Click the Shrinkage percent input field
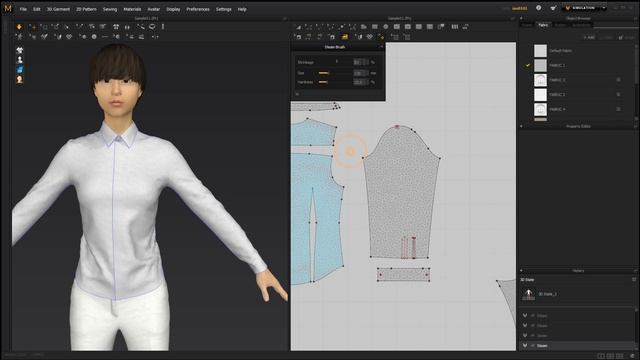This screenshot has height=360, width=640. point(361,62)
